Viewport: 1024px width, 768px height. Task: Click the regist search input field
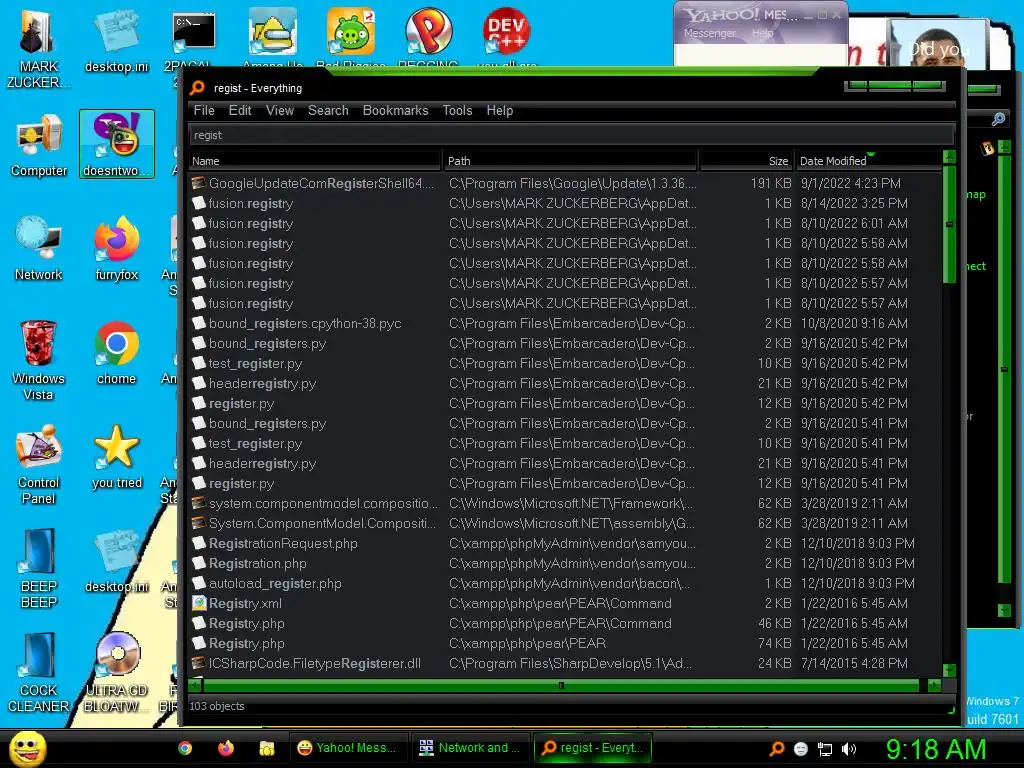(571, 135)
